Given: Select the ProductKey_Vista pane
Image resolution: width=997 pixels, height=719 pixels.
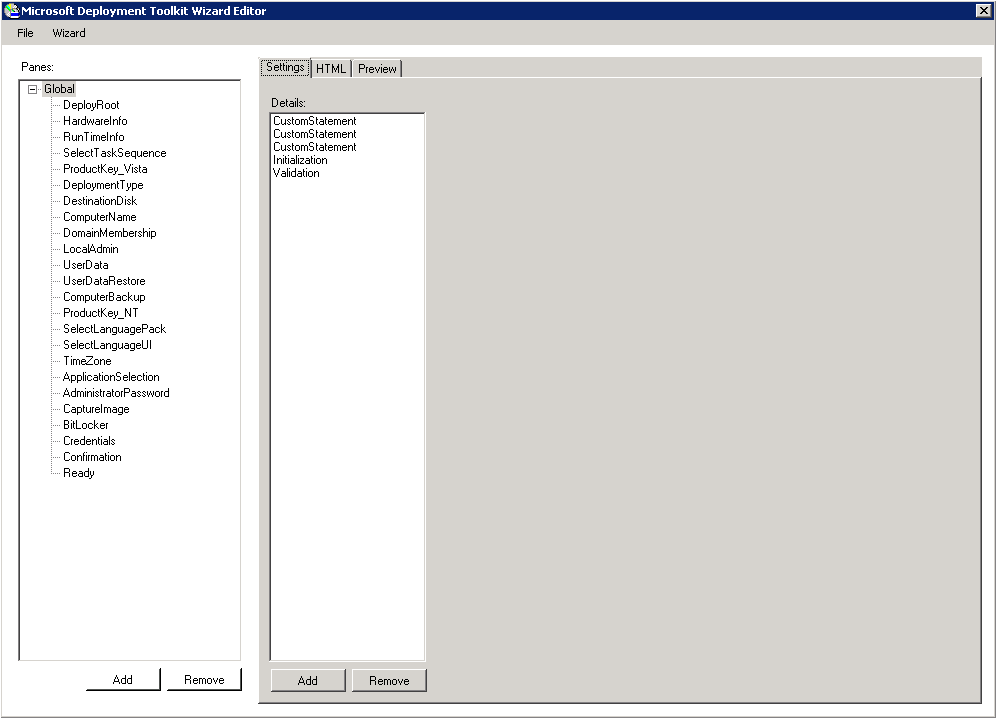Looking at the screenshot, I should [x=104, y=168].
